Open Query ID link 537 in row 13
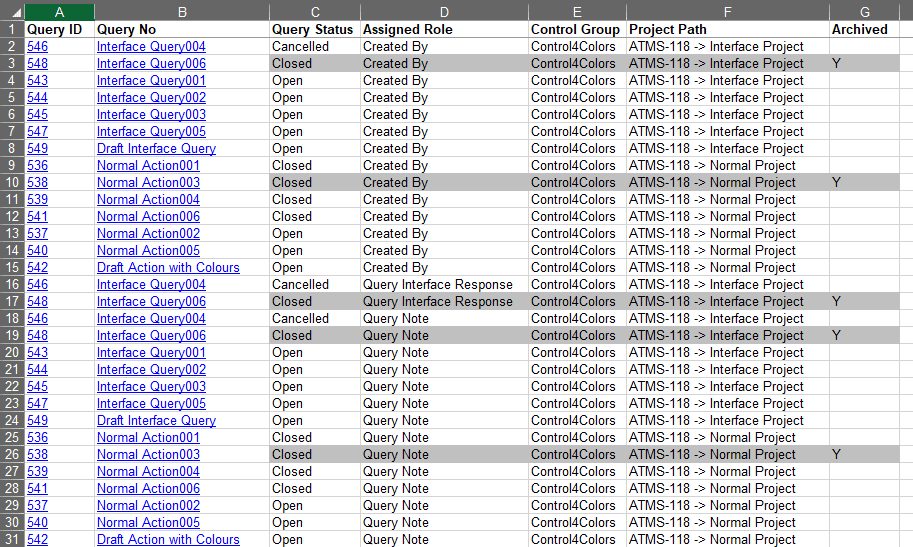 point(37,234)
